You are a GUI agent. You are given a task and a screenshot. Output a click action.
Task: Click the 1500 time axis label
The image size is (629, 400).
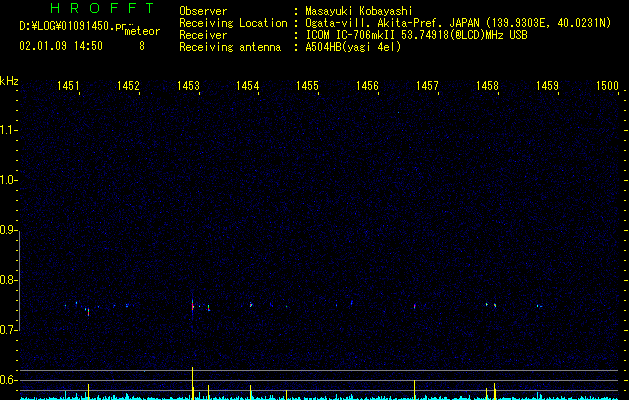click(x=607, y=86)
